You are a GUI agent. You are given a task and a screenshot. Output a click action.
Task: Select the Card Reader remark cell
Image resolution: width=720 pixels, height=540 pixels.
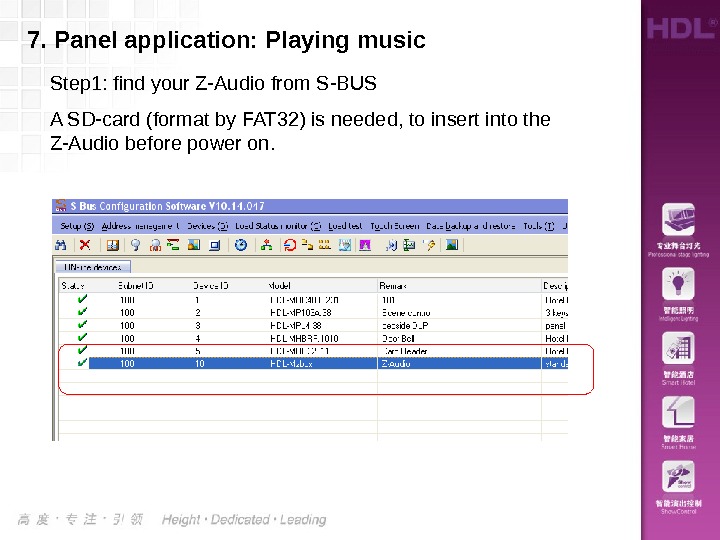tap(459, 351)
